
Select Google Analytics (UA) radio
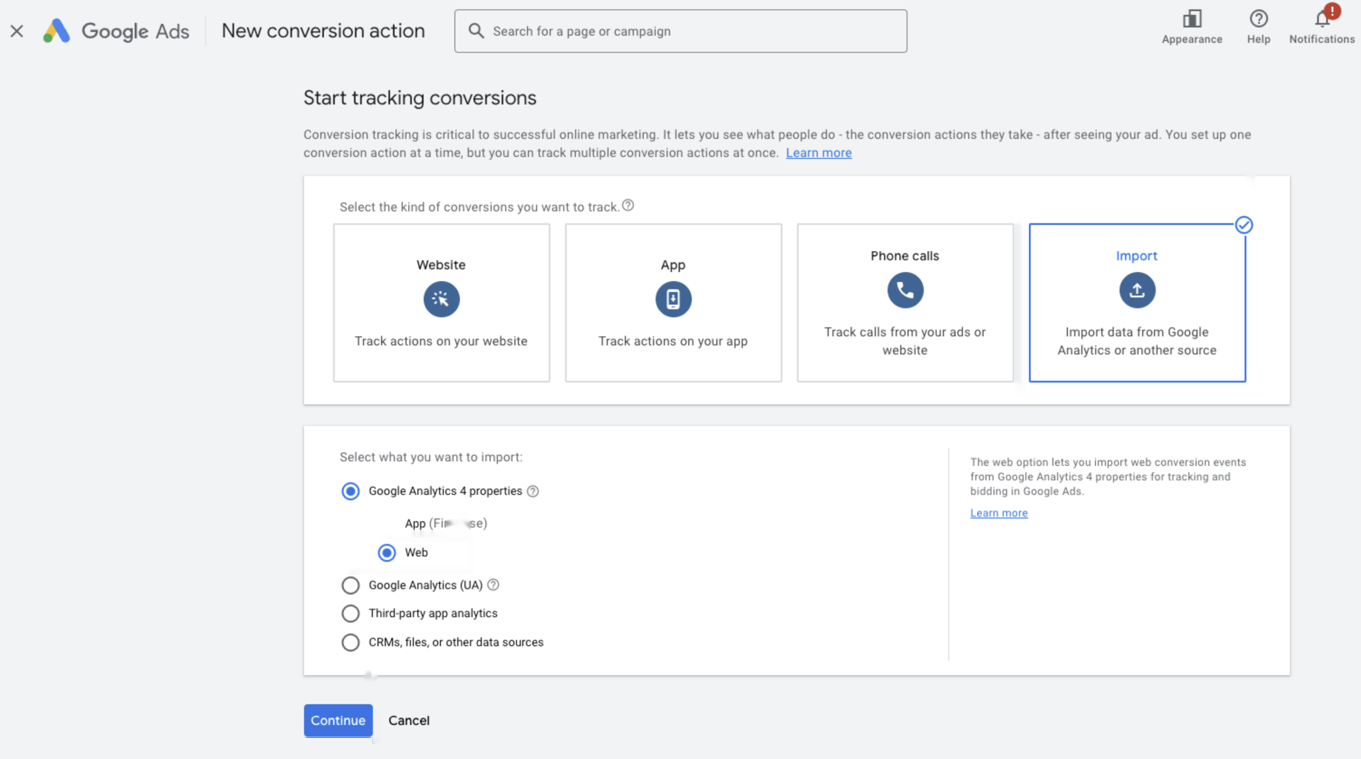(350, 585)
